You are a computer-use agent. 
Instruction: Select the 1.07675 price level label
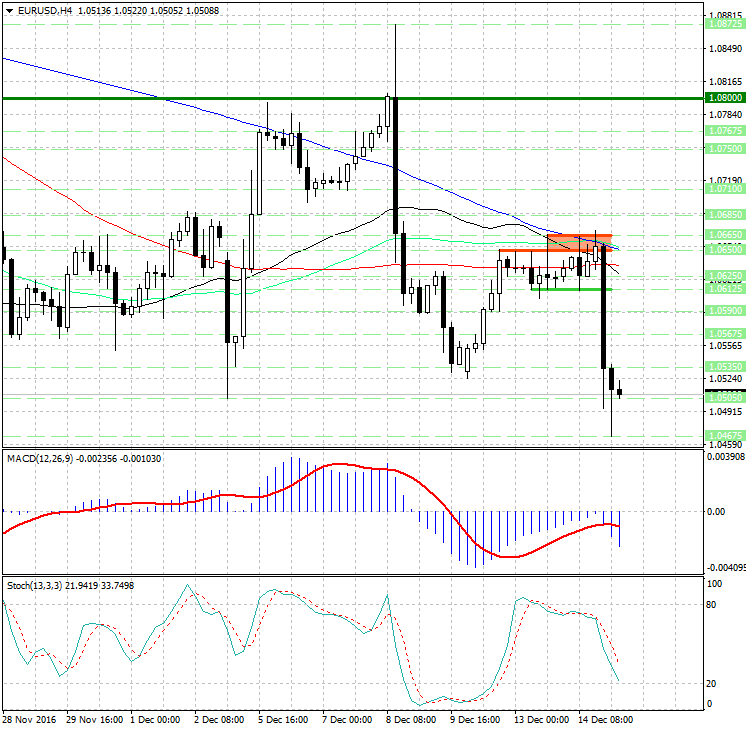coord(725,131)
